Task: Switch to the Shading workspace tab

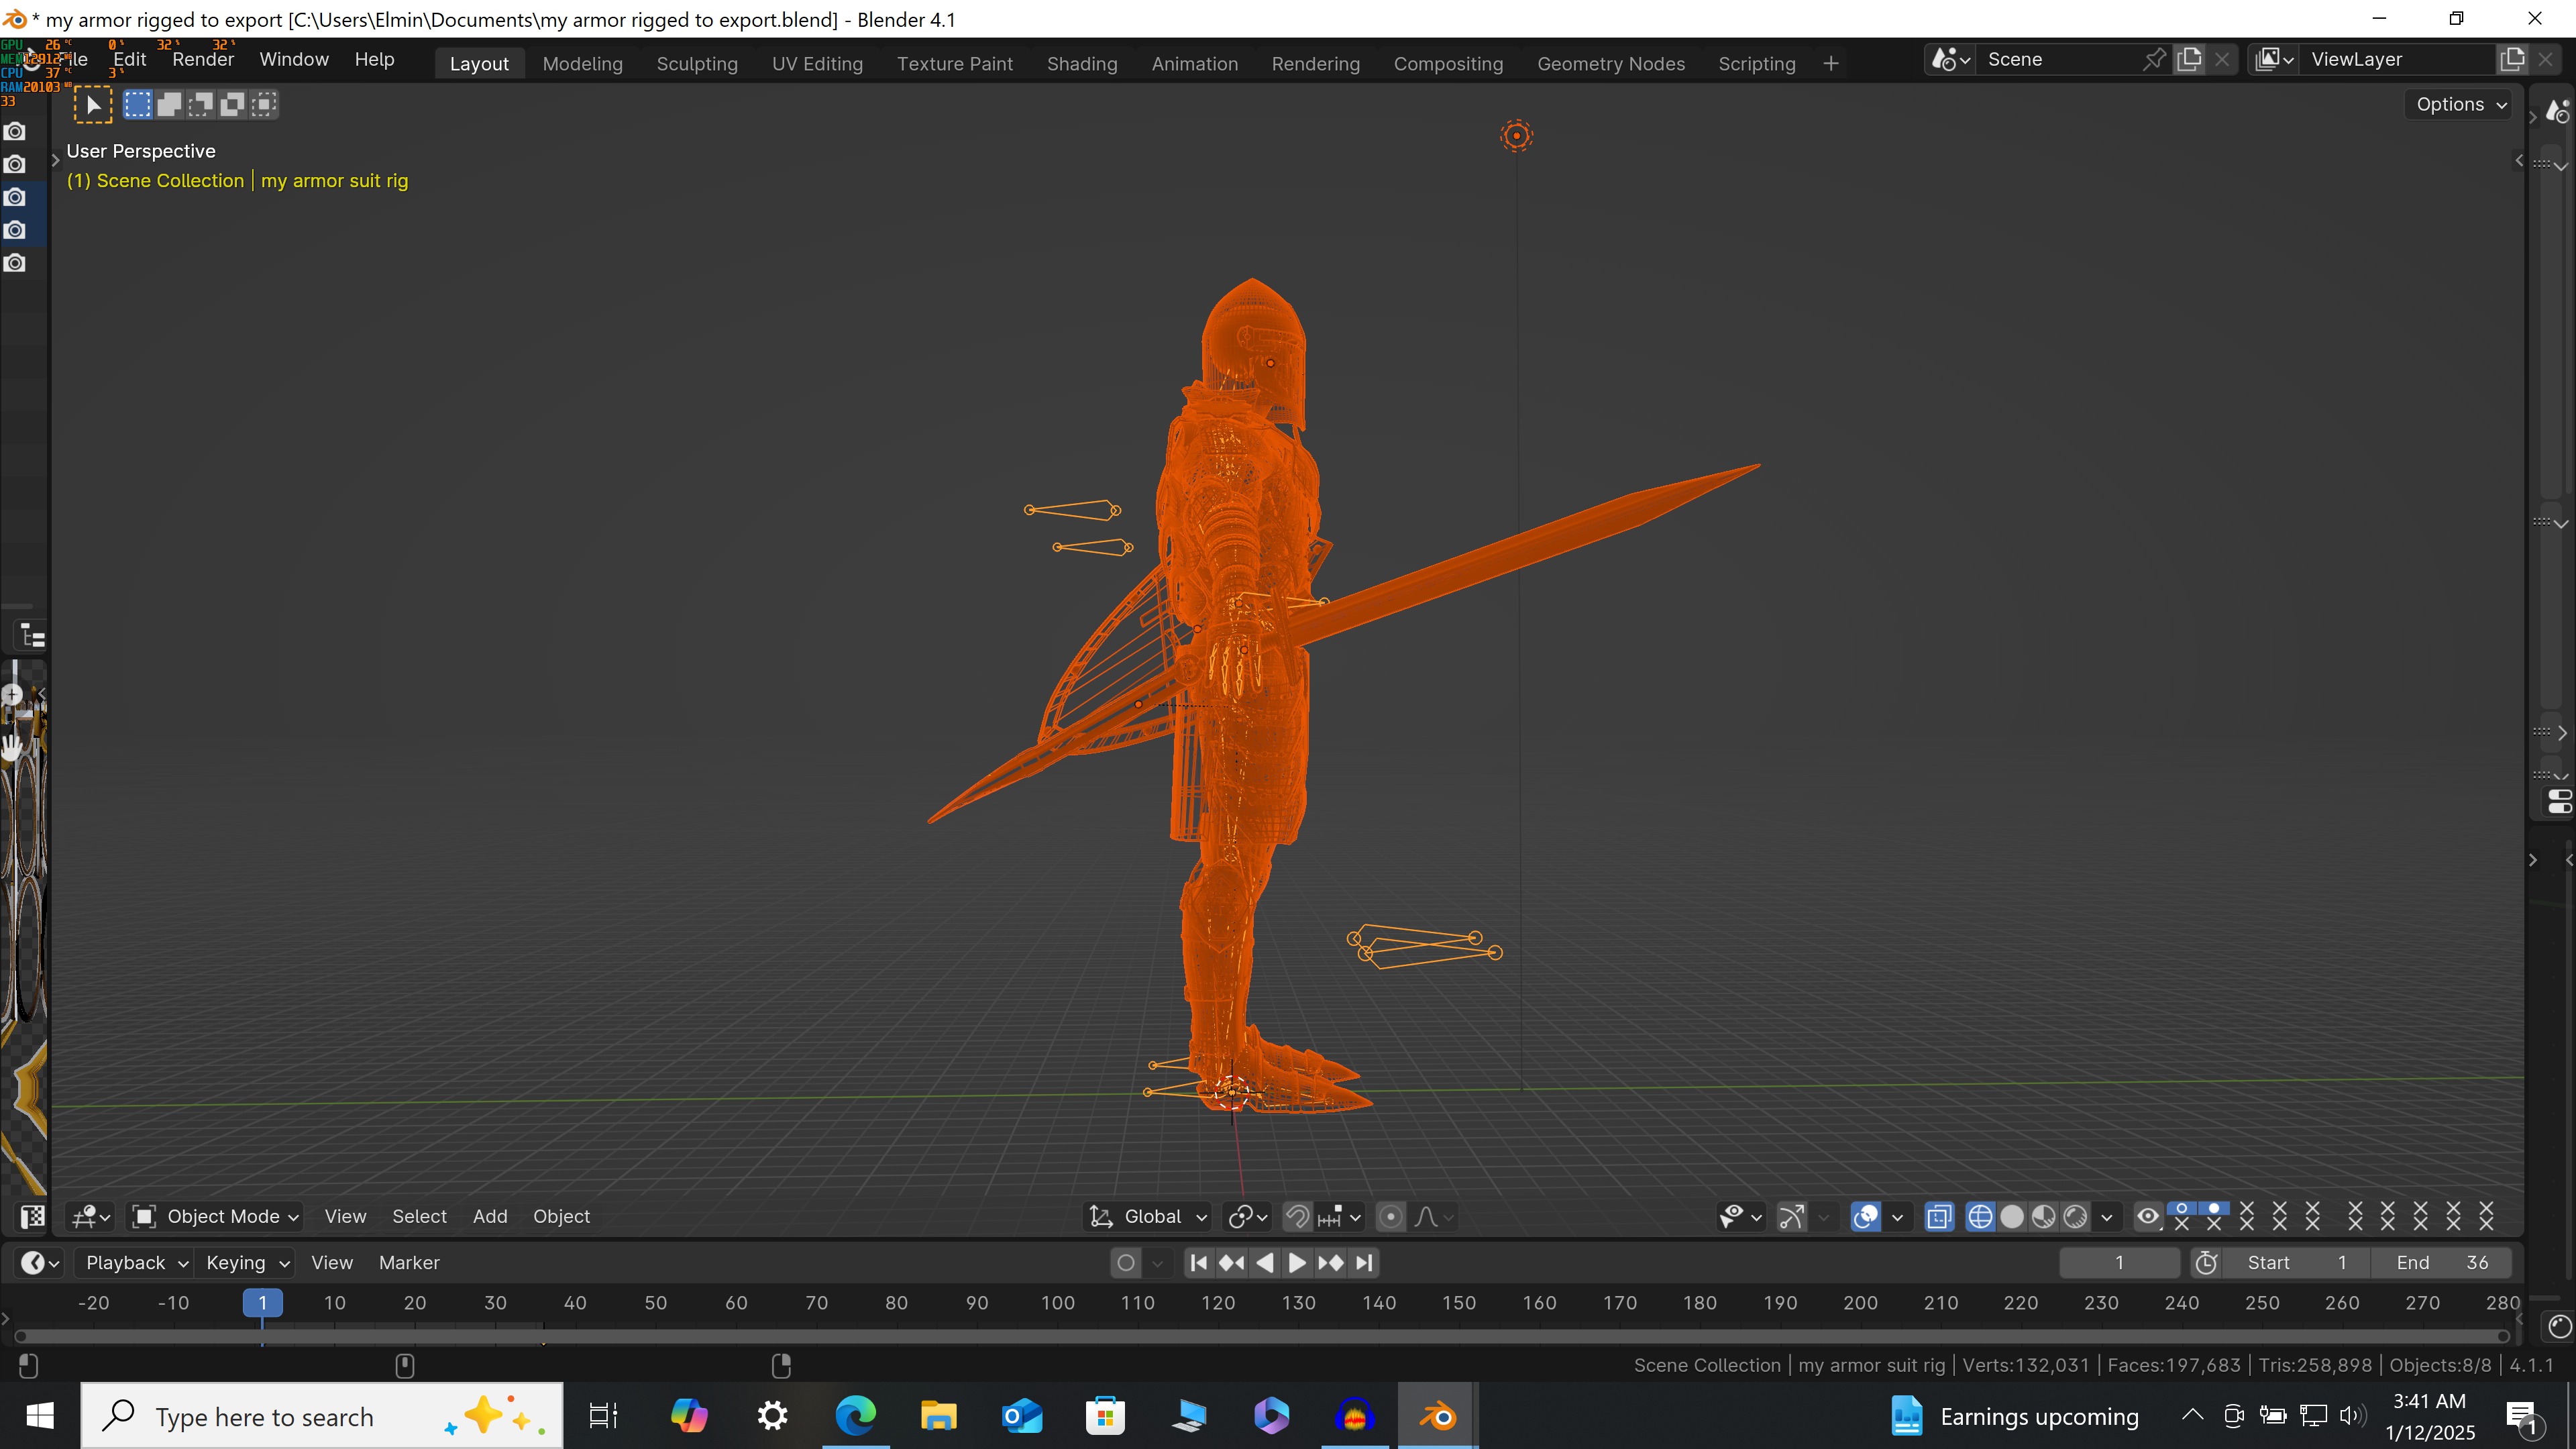Action: [x=1082, y=64]
